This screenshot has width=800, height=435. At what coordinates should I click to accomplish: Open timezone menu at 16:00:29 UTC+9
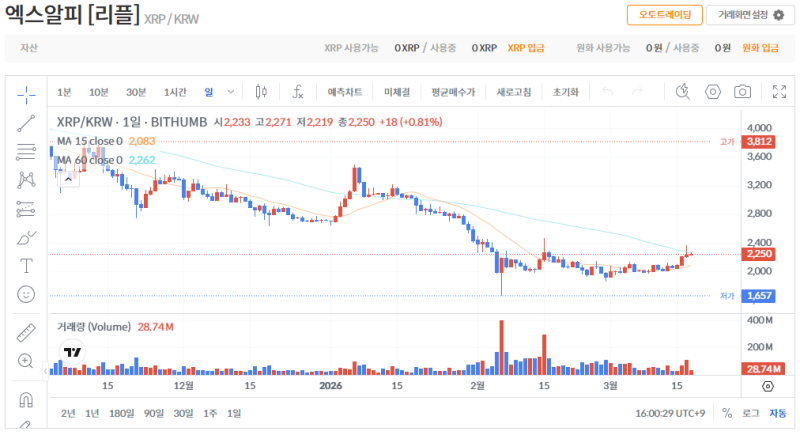coord(670,413)
